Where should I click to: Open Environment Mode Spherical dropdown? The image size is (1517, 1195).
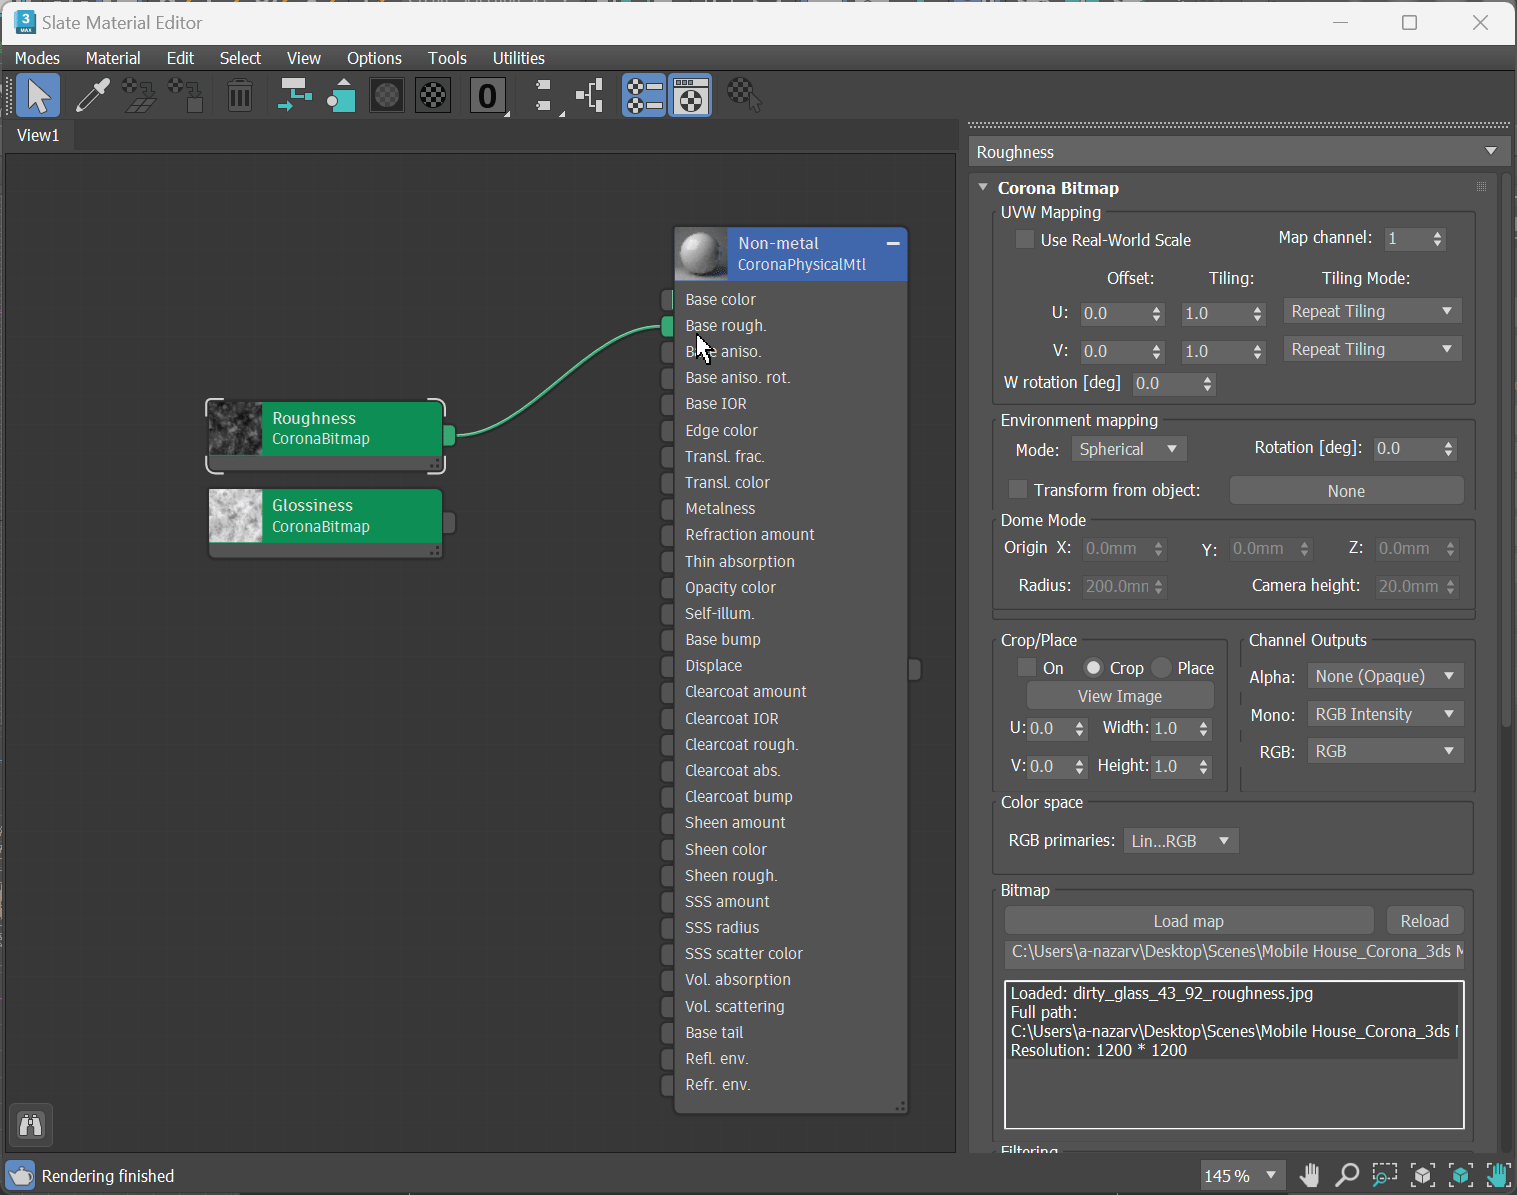pyautogui.click(x=1129, y=450)
